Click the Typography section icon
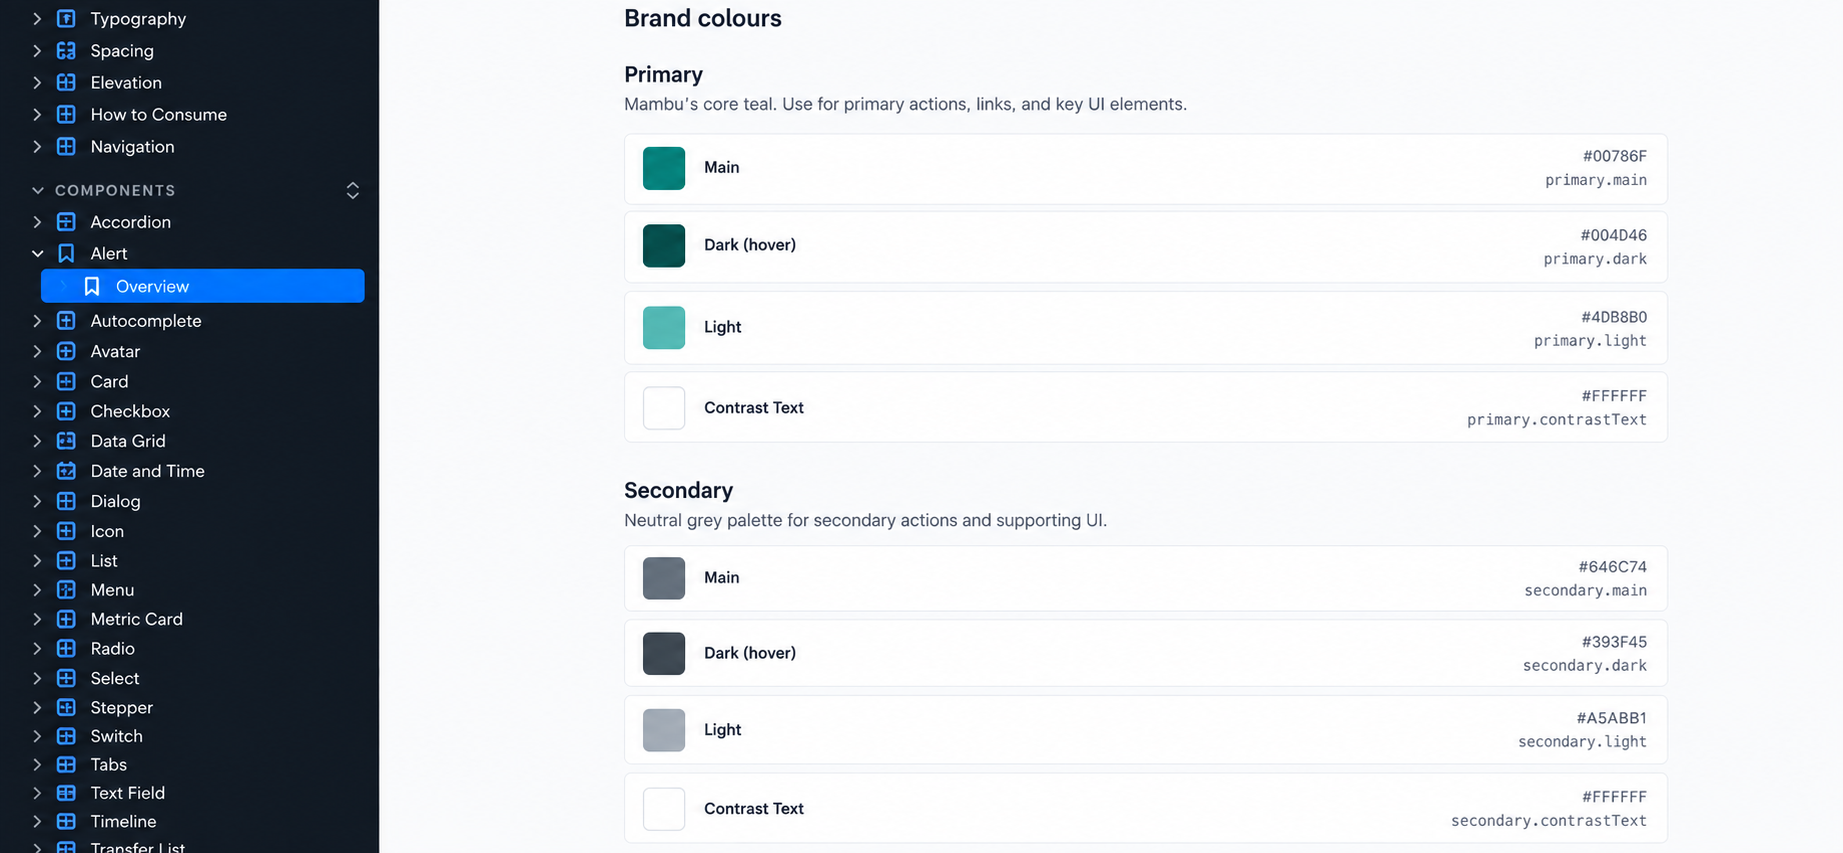Screen dimensions: 1843x853 coord(66,19)
